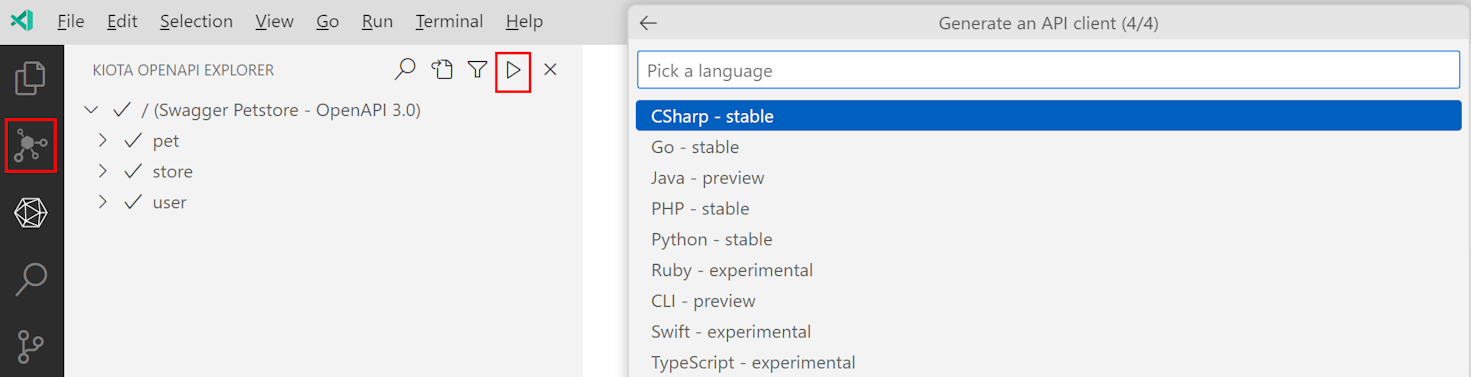Click the open API description icon

[442, 70]
